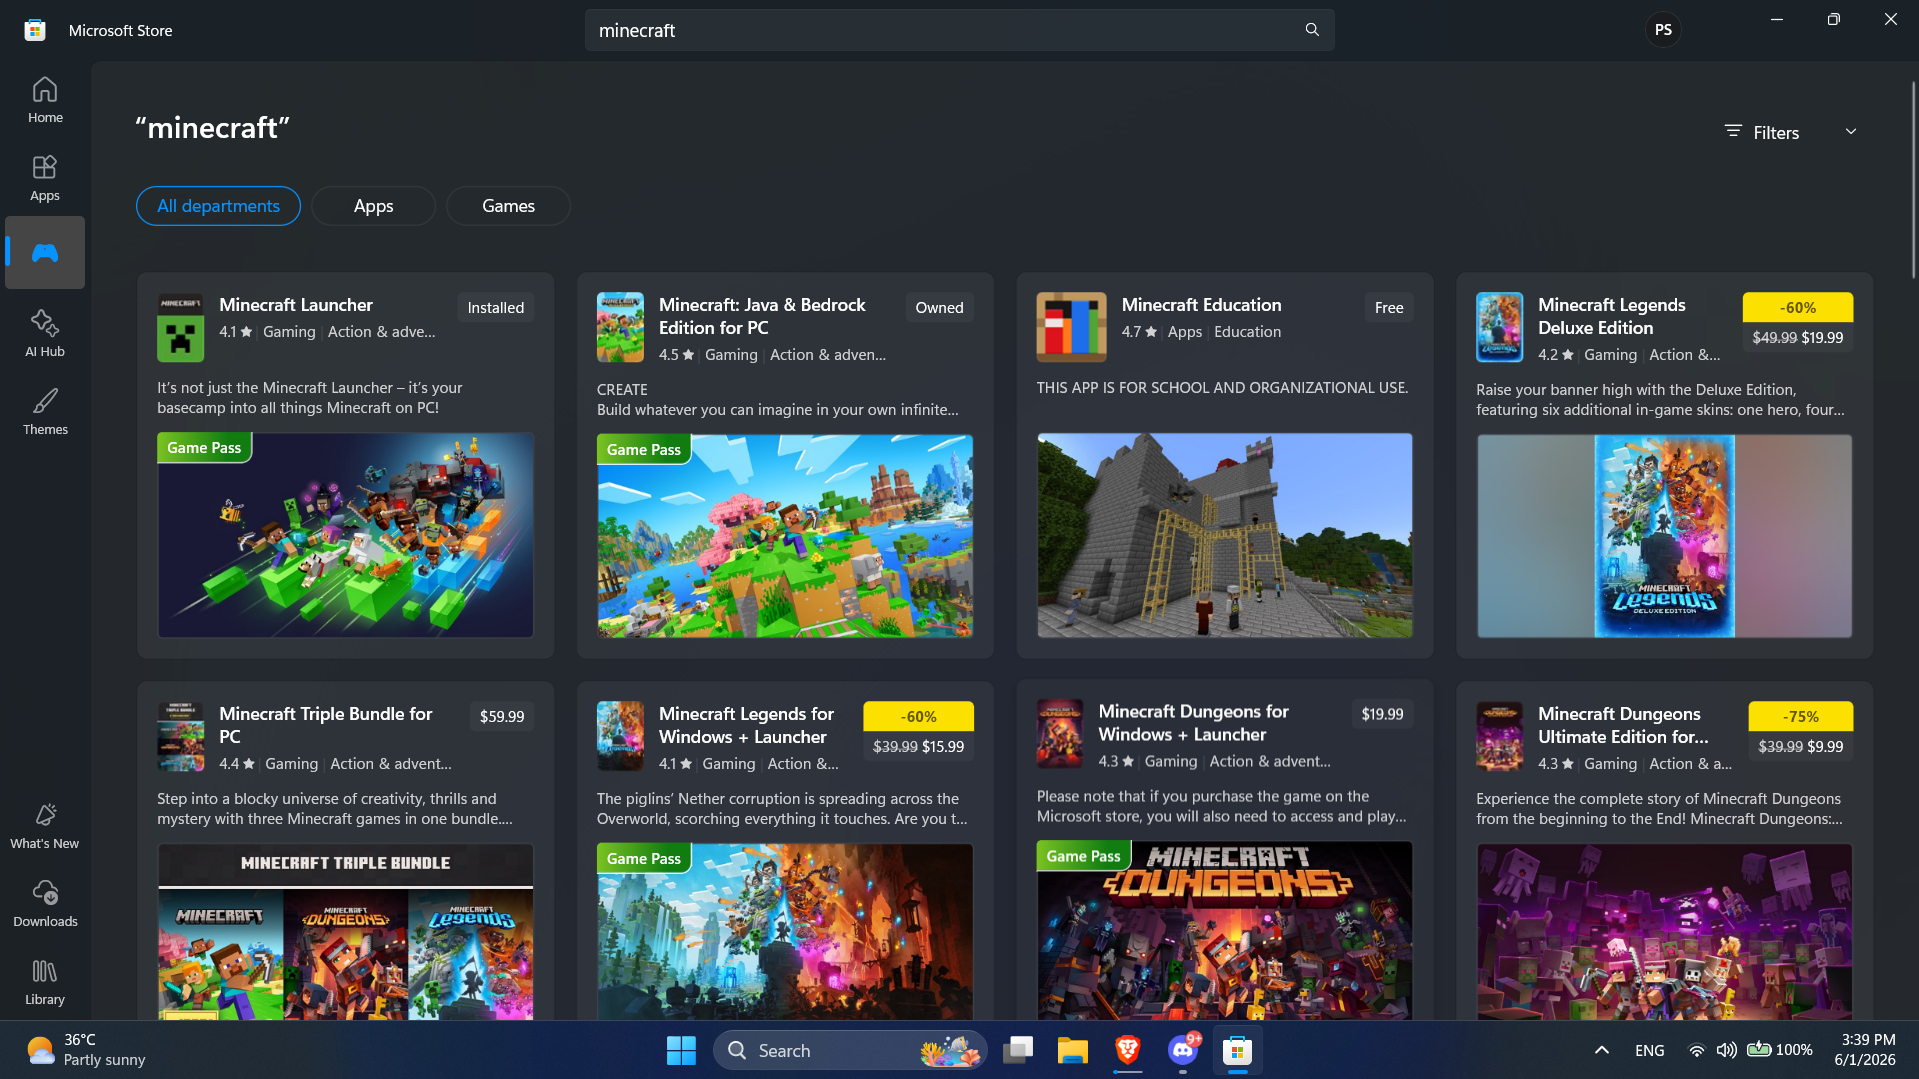Click the Minecraft Education castle screenshot
1919x1079 pixels.
pos(1225,535)
